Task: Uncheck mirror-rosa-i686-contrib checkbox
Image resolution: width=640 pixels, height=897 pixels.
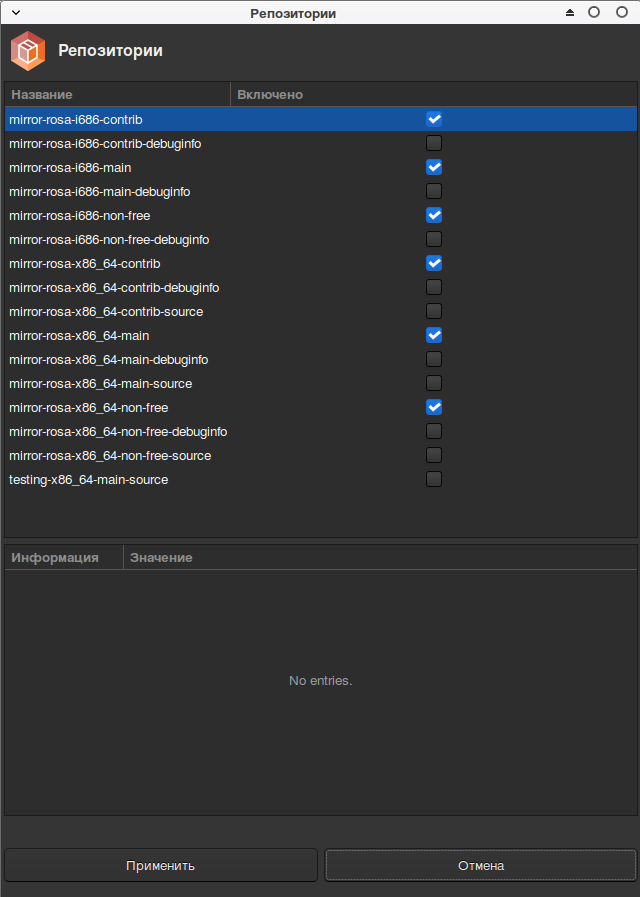Action: (x=434, y=119)
